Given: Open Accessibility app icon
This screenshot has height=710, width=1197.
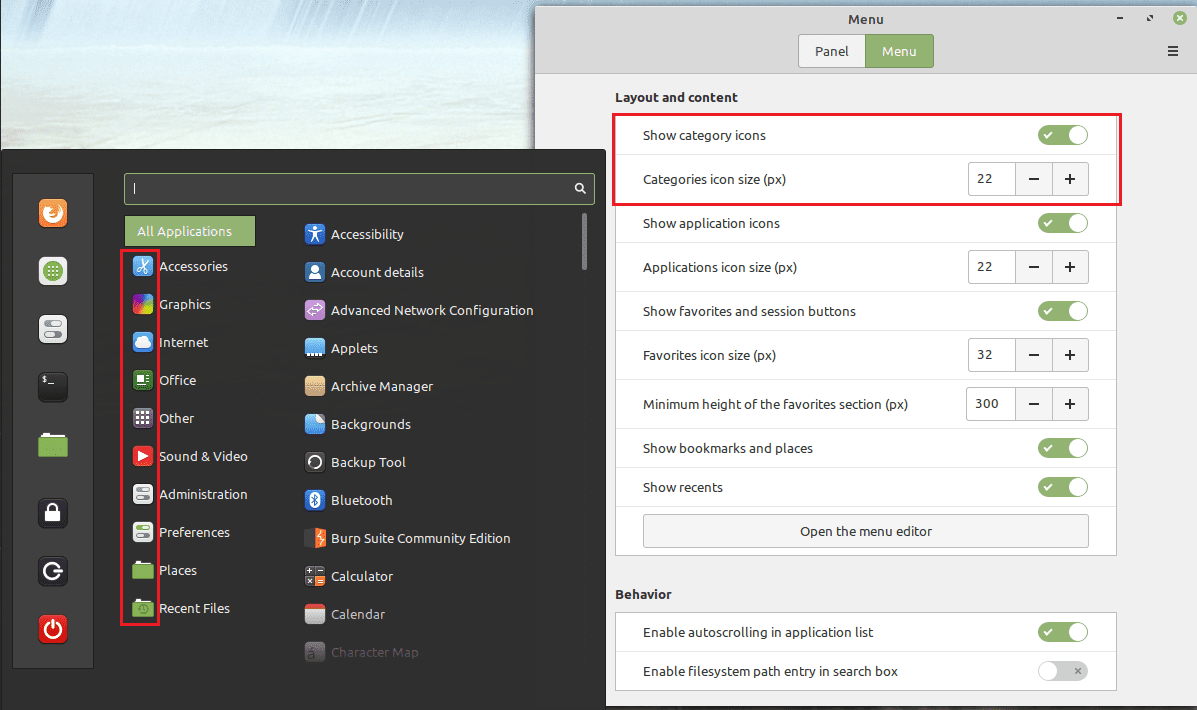Looking at the screenshot, I should pos(315,234).
